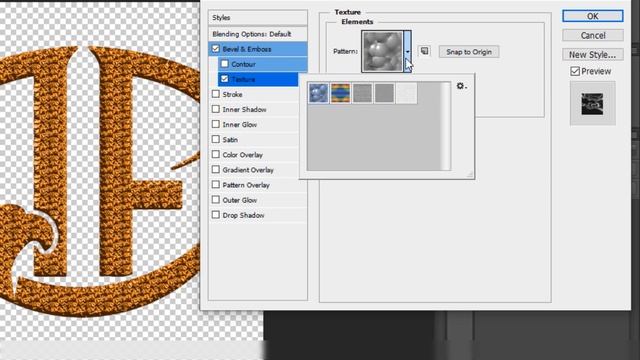
Task: Click the current bubbles pattern preview
Action: pos(382,52)
